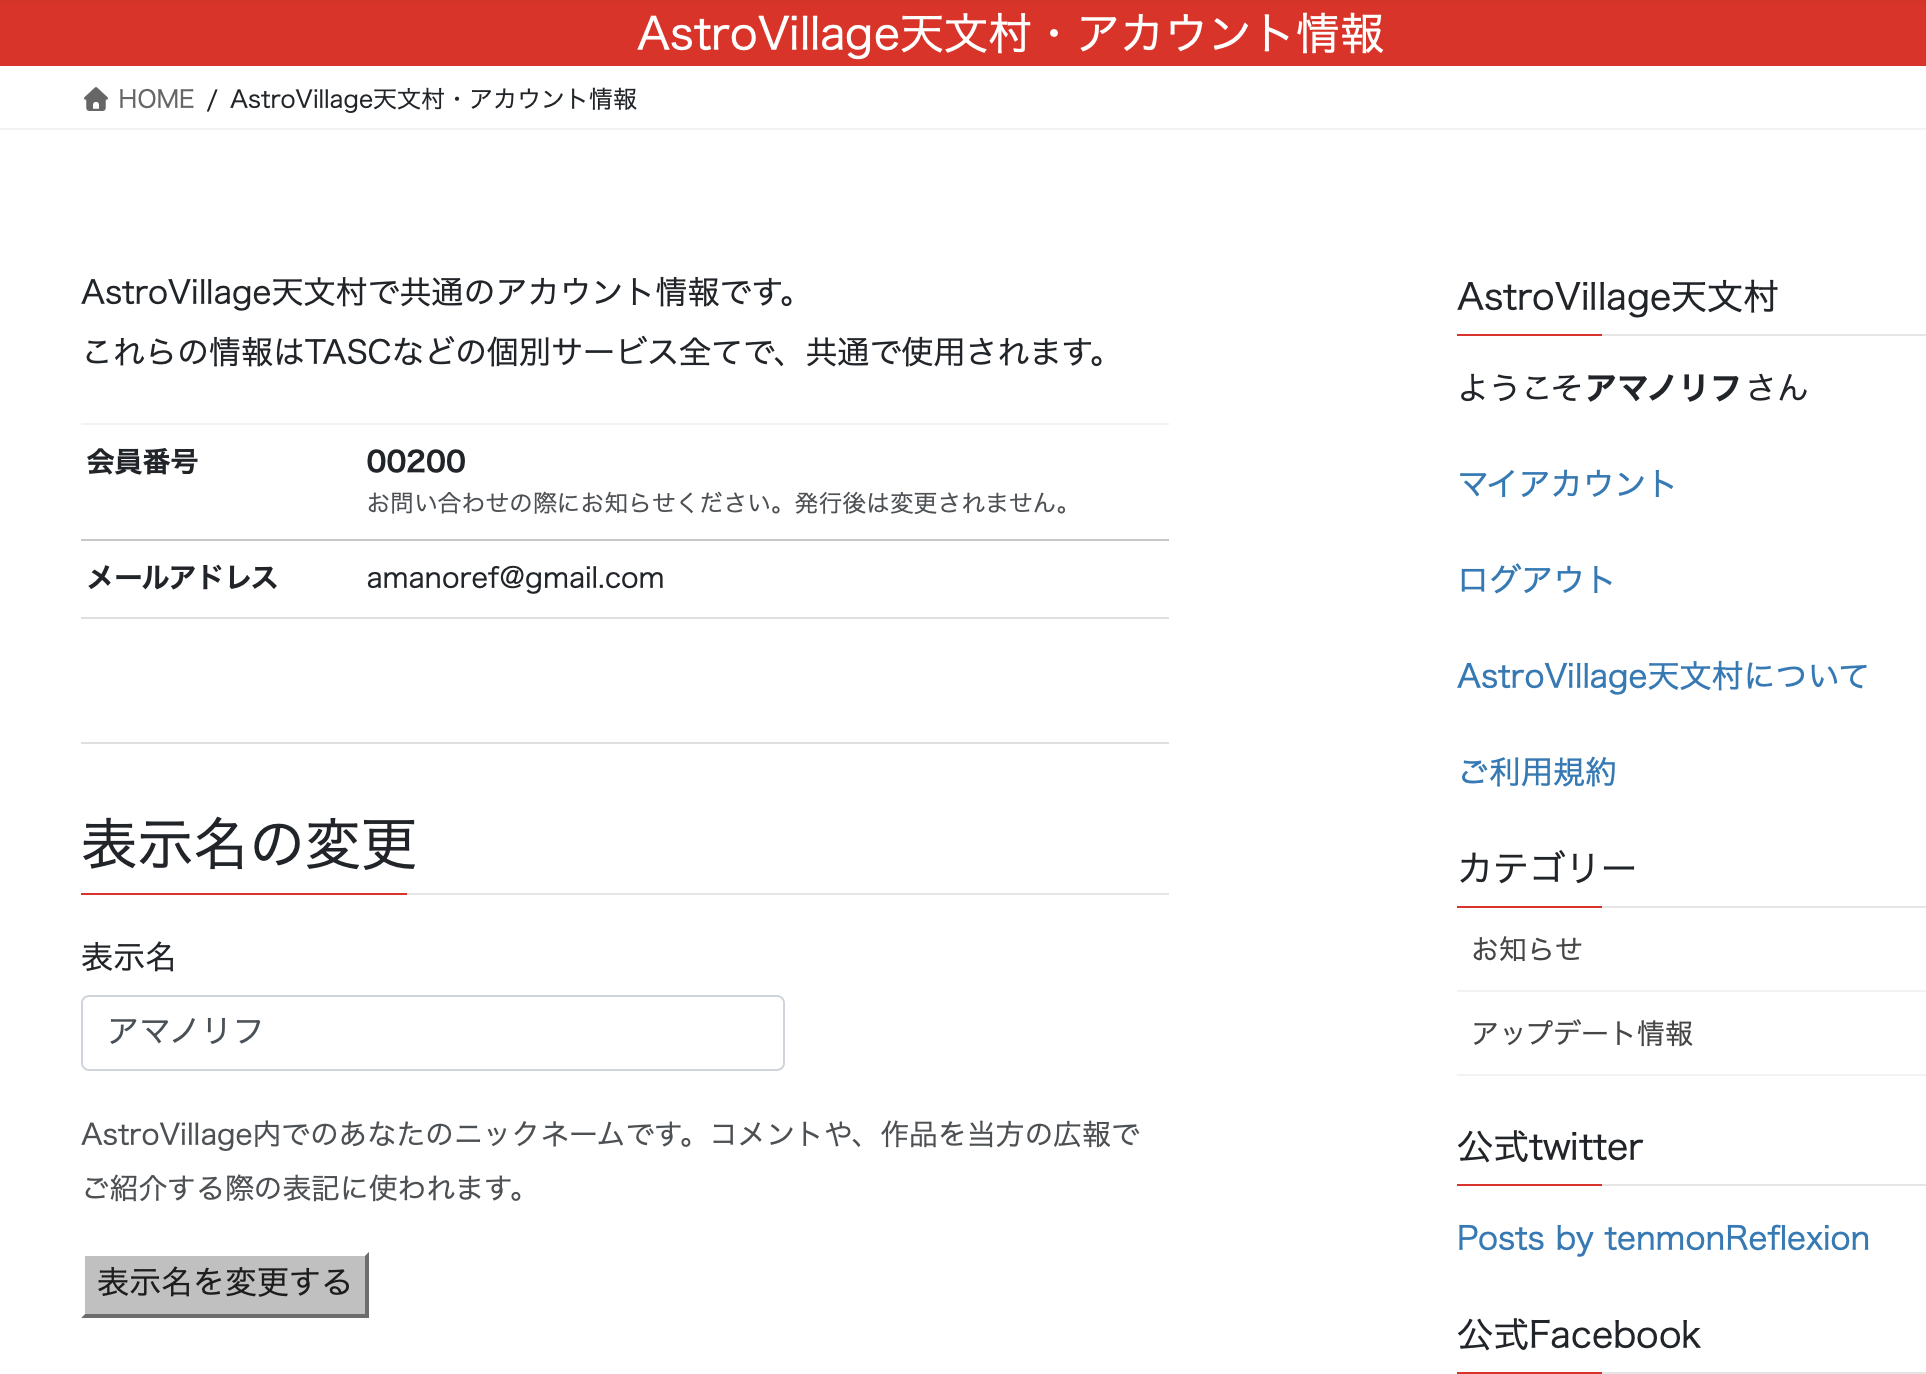Click the red page title banner
The image size is (1926, 1374).
[x=963, y=33]
